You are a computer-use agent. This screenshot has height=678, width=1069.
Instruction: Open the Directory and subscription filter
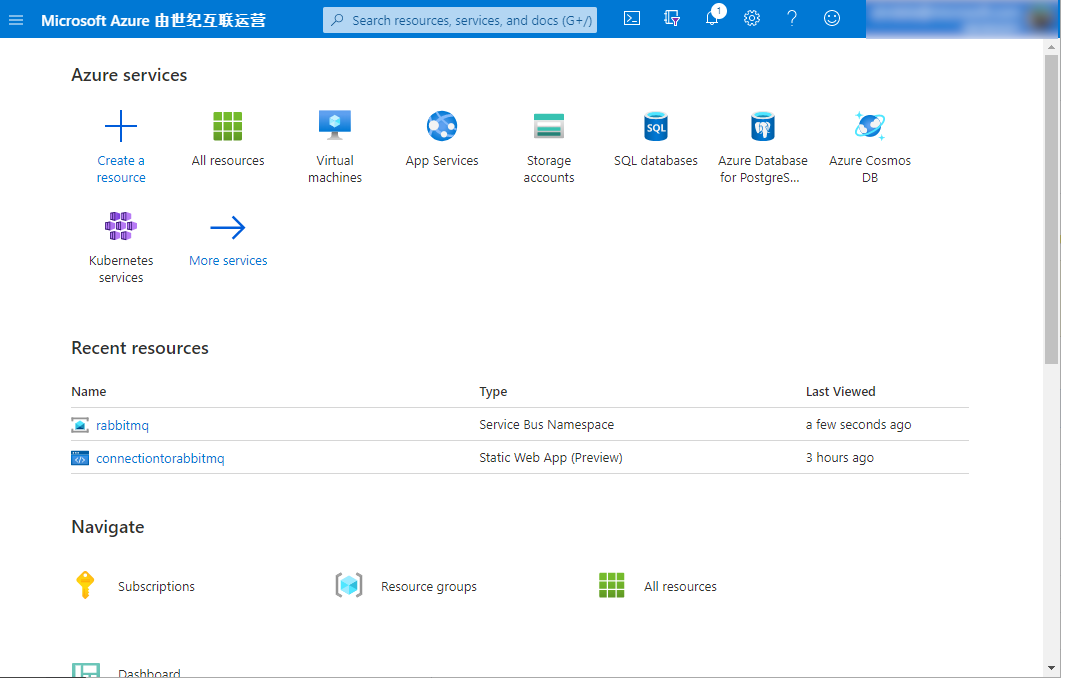672,19
